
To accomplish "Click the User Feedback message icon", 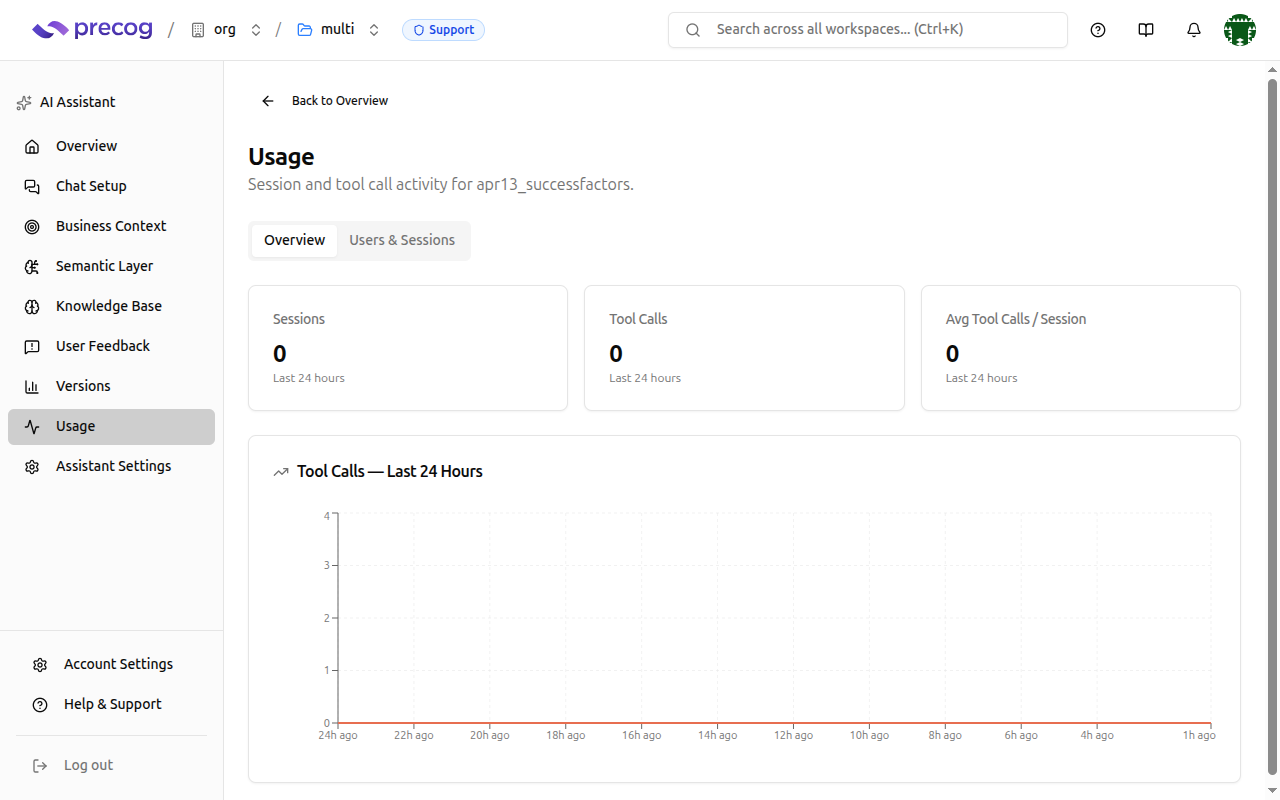I will click(32, 346).
